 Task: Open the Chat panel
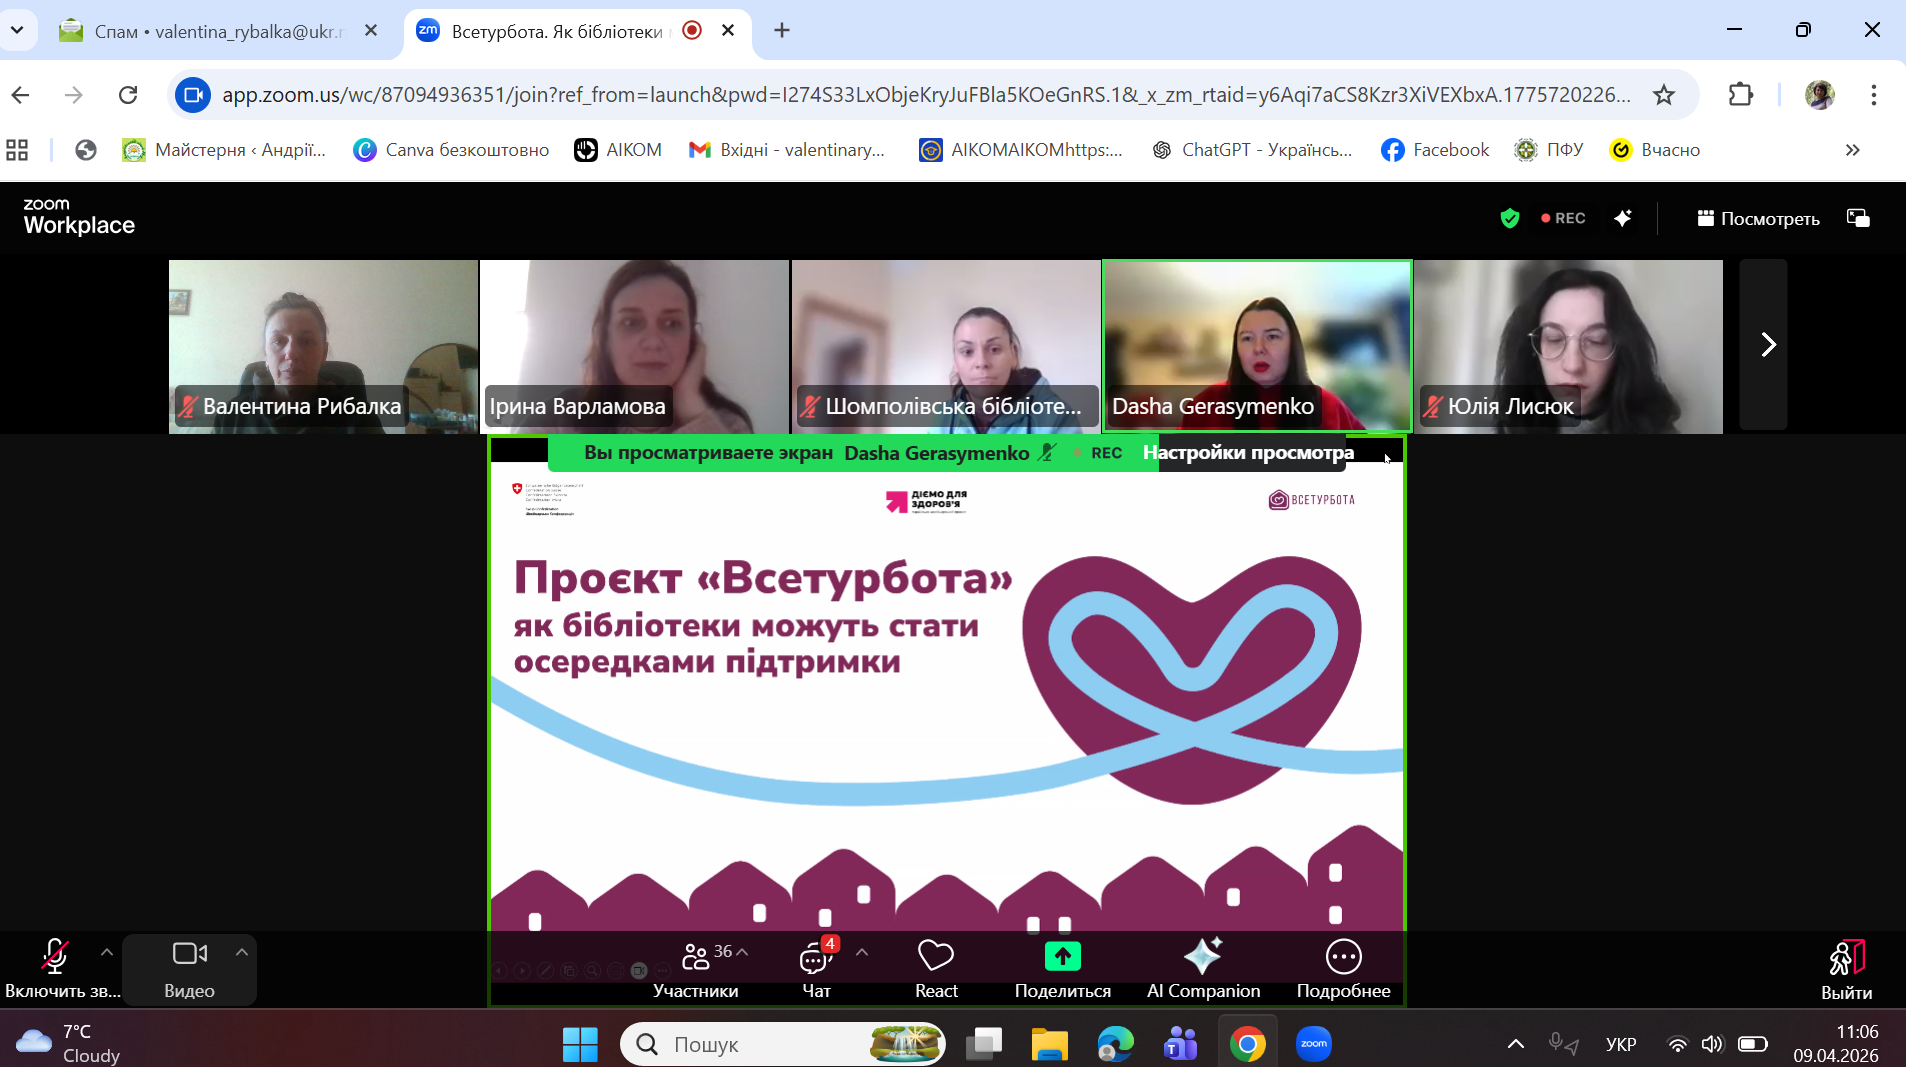pos(816,967)
